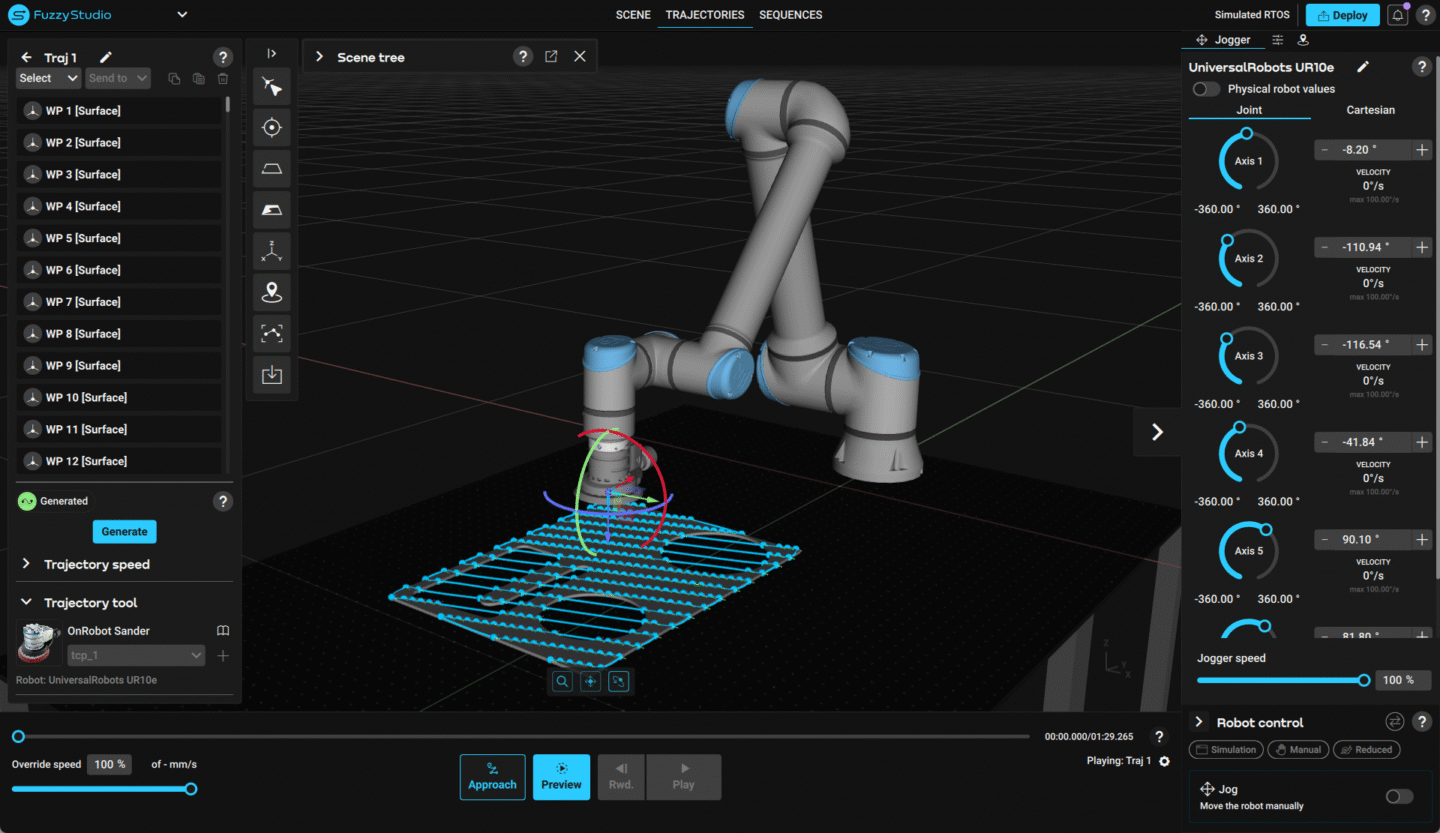Select the coordinate frame axes tool
This screenshot has width=1440, height=833.
[x=271, y=249]
